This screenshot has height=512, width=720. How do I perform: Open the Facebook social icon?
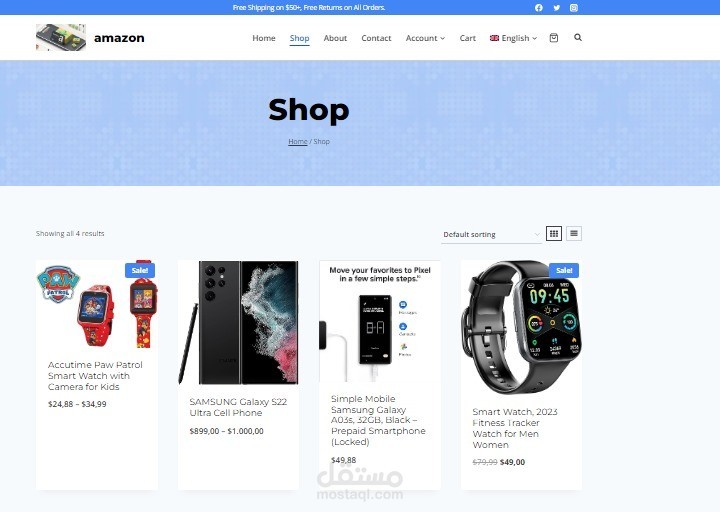539,8
